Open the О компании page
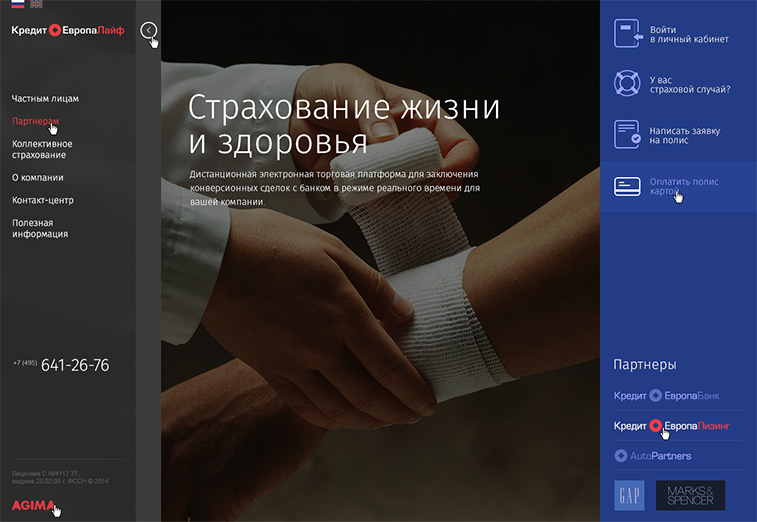 [x=38, y=177]
